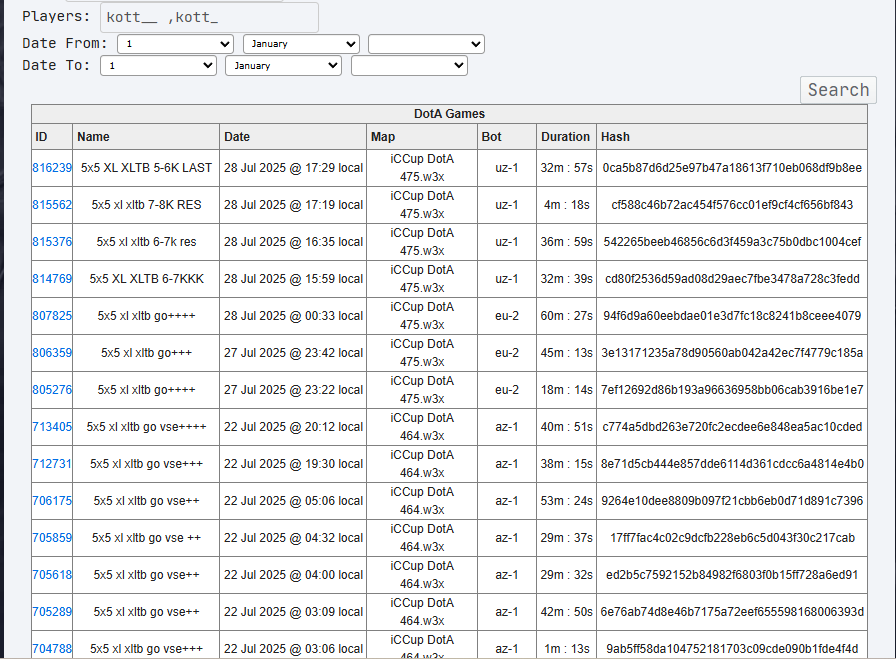
Task: Open game ID 712731 link
Action: click(x=52, y=464)
